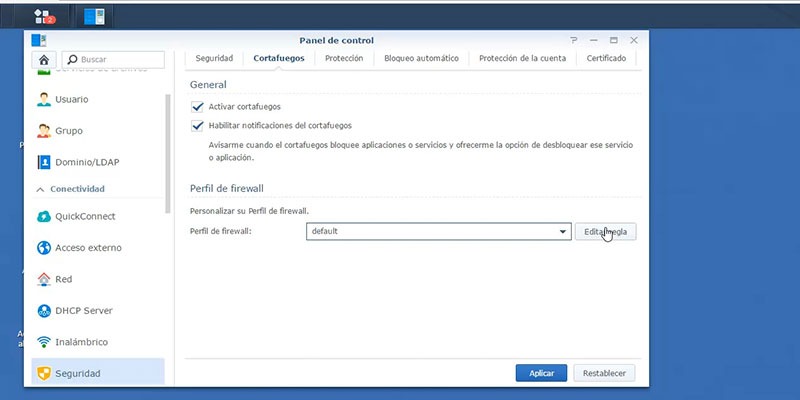Switch to the Seguridad tab
Screen dimensions: 800x400
[214, 58]
